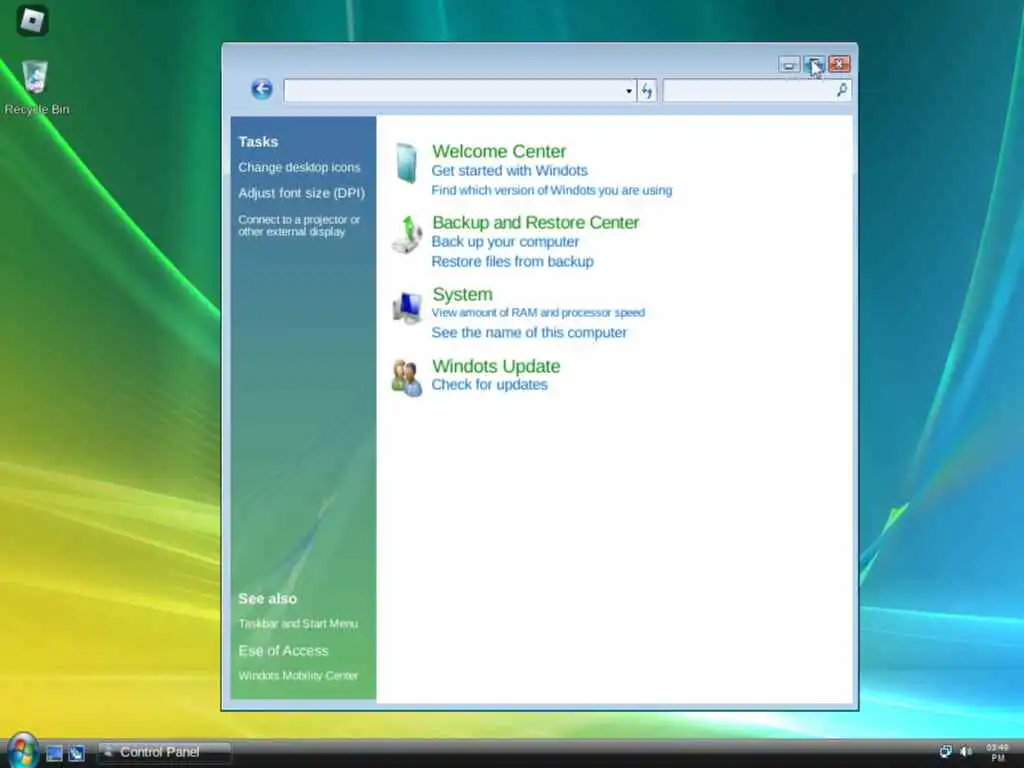This screenshot has height=768, width=1024.
Task: Click the magnifier search icon
Action: tap(842, 90)
